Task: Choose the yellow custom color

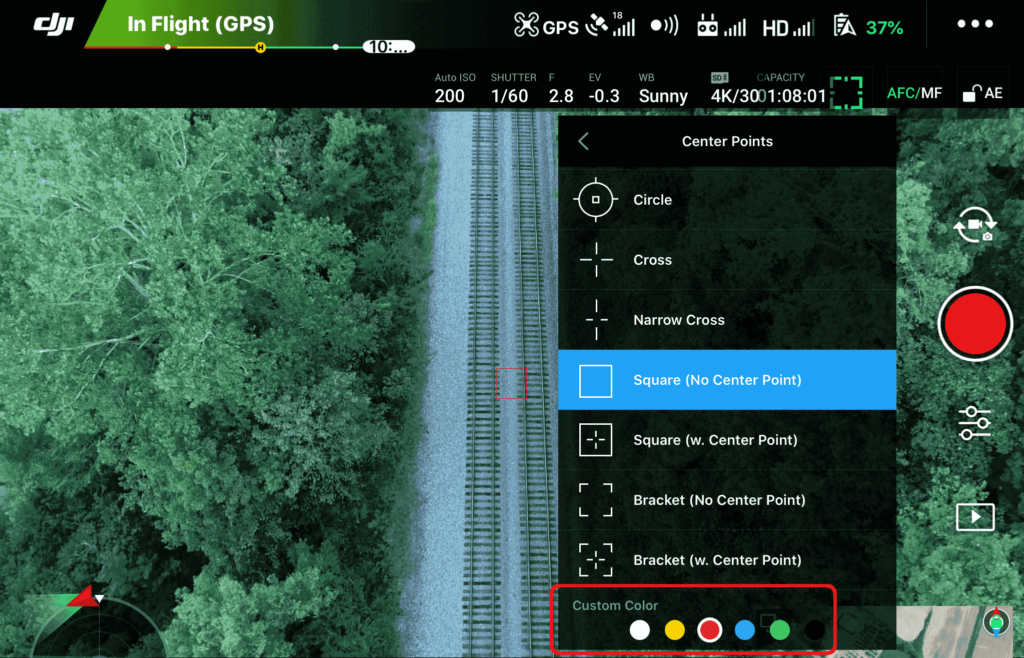Action: 675,630
